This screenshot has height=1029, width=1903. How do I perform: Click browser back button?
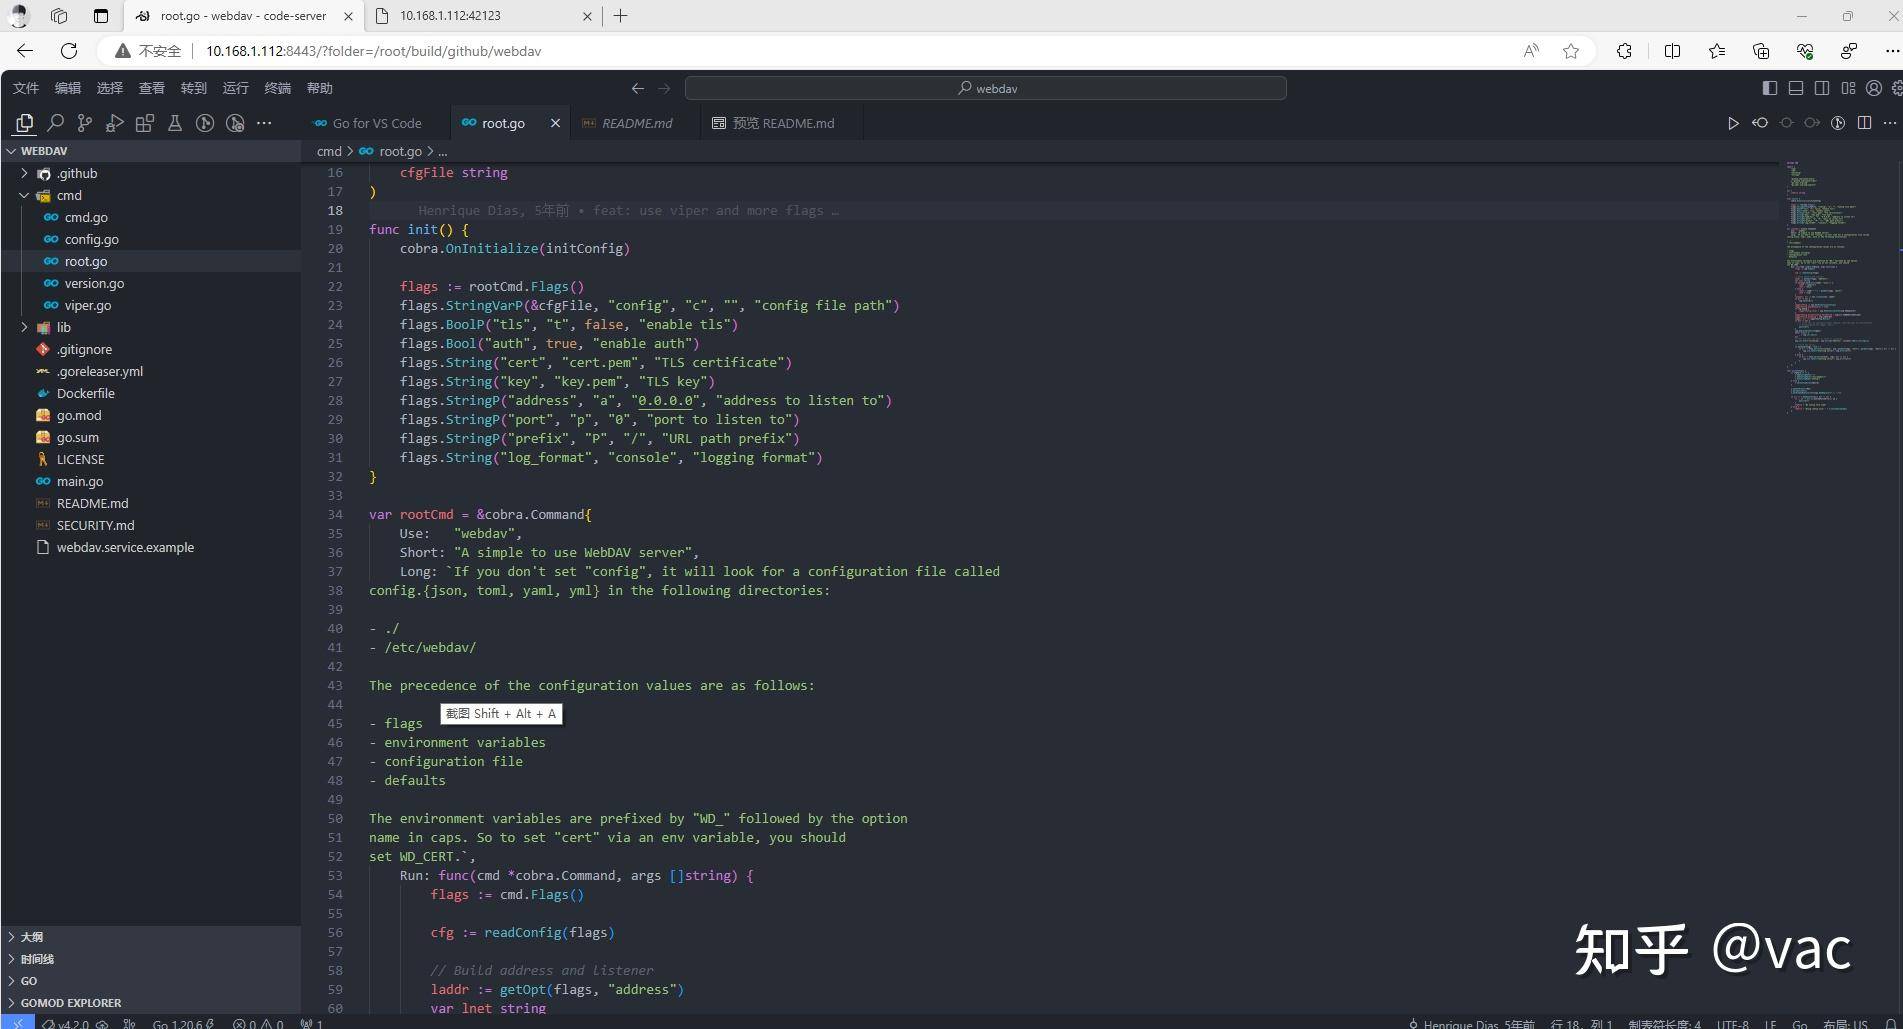(x=25, y=51)
